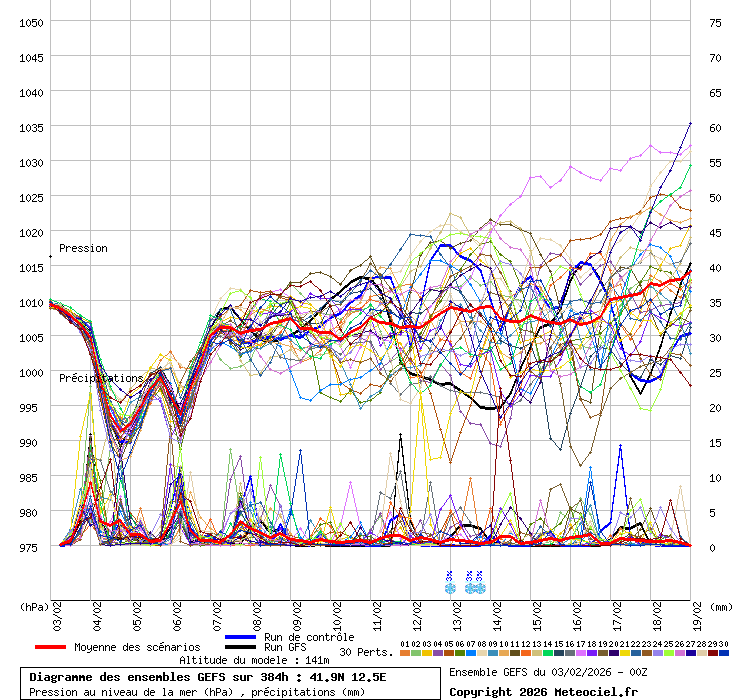Click the black Run GFS legend line
The image size is (740, 700).
(x=240, y=648)
